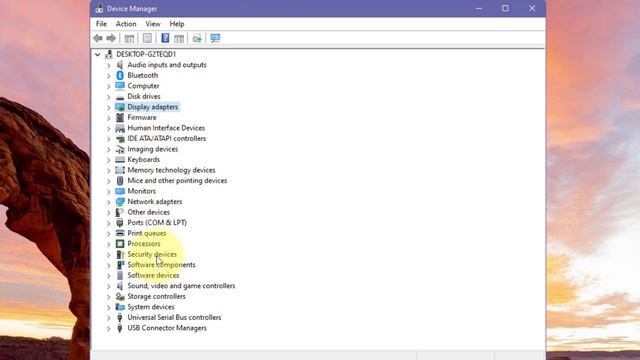This screenshot has height=360, width=640.
Task: Click the blue Help toolbar icon
Action: point(165,38)
